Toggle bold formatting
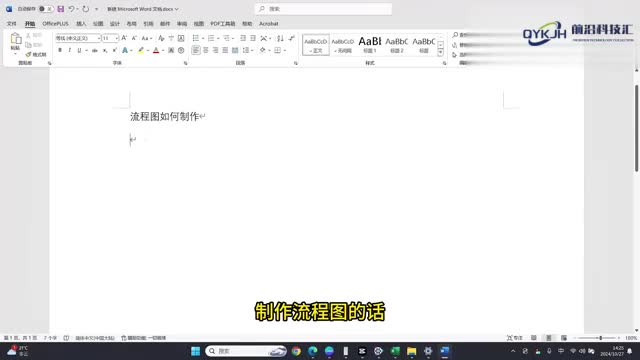This screenshot has width=640, height=360. tap(60, 50)
